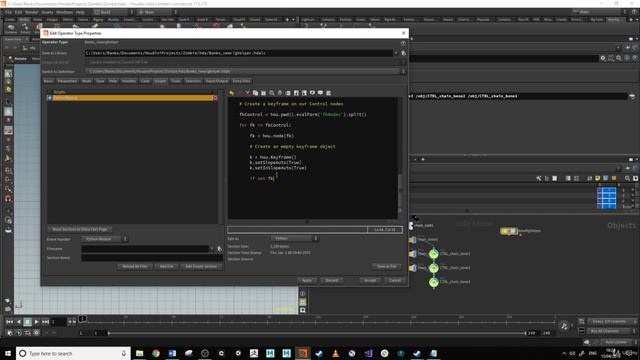This screenshot has width=640, height=360.
Task: Open the Switch to Definition dropdown arrow
Action: click(403, 71)
